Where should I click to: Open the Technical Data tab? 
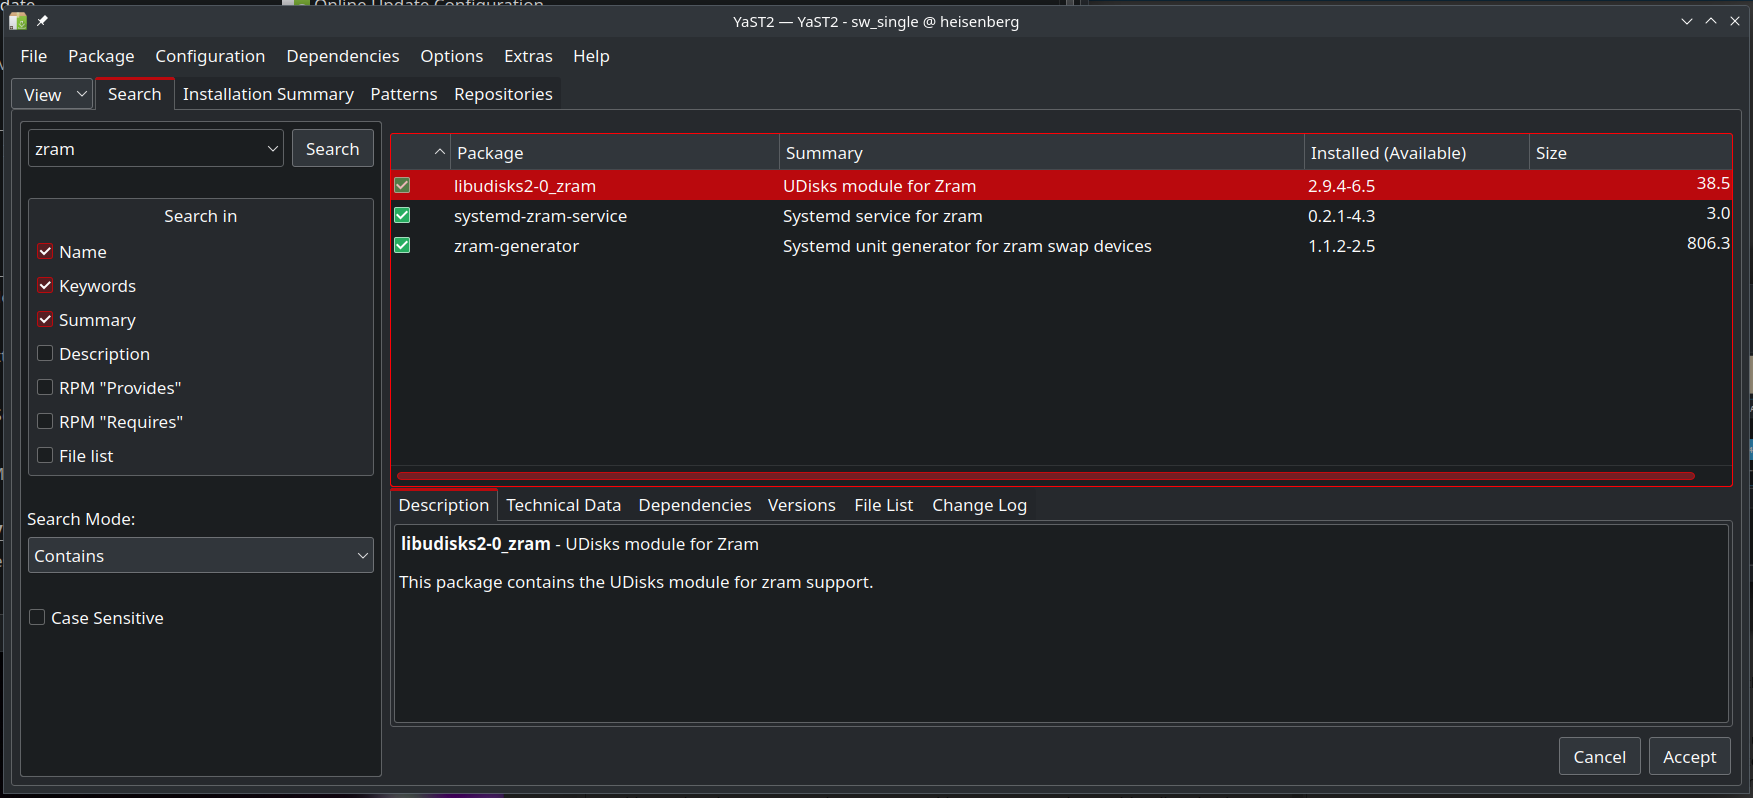(x=563, y=505)
